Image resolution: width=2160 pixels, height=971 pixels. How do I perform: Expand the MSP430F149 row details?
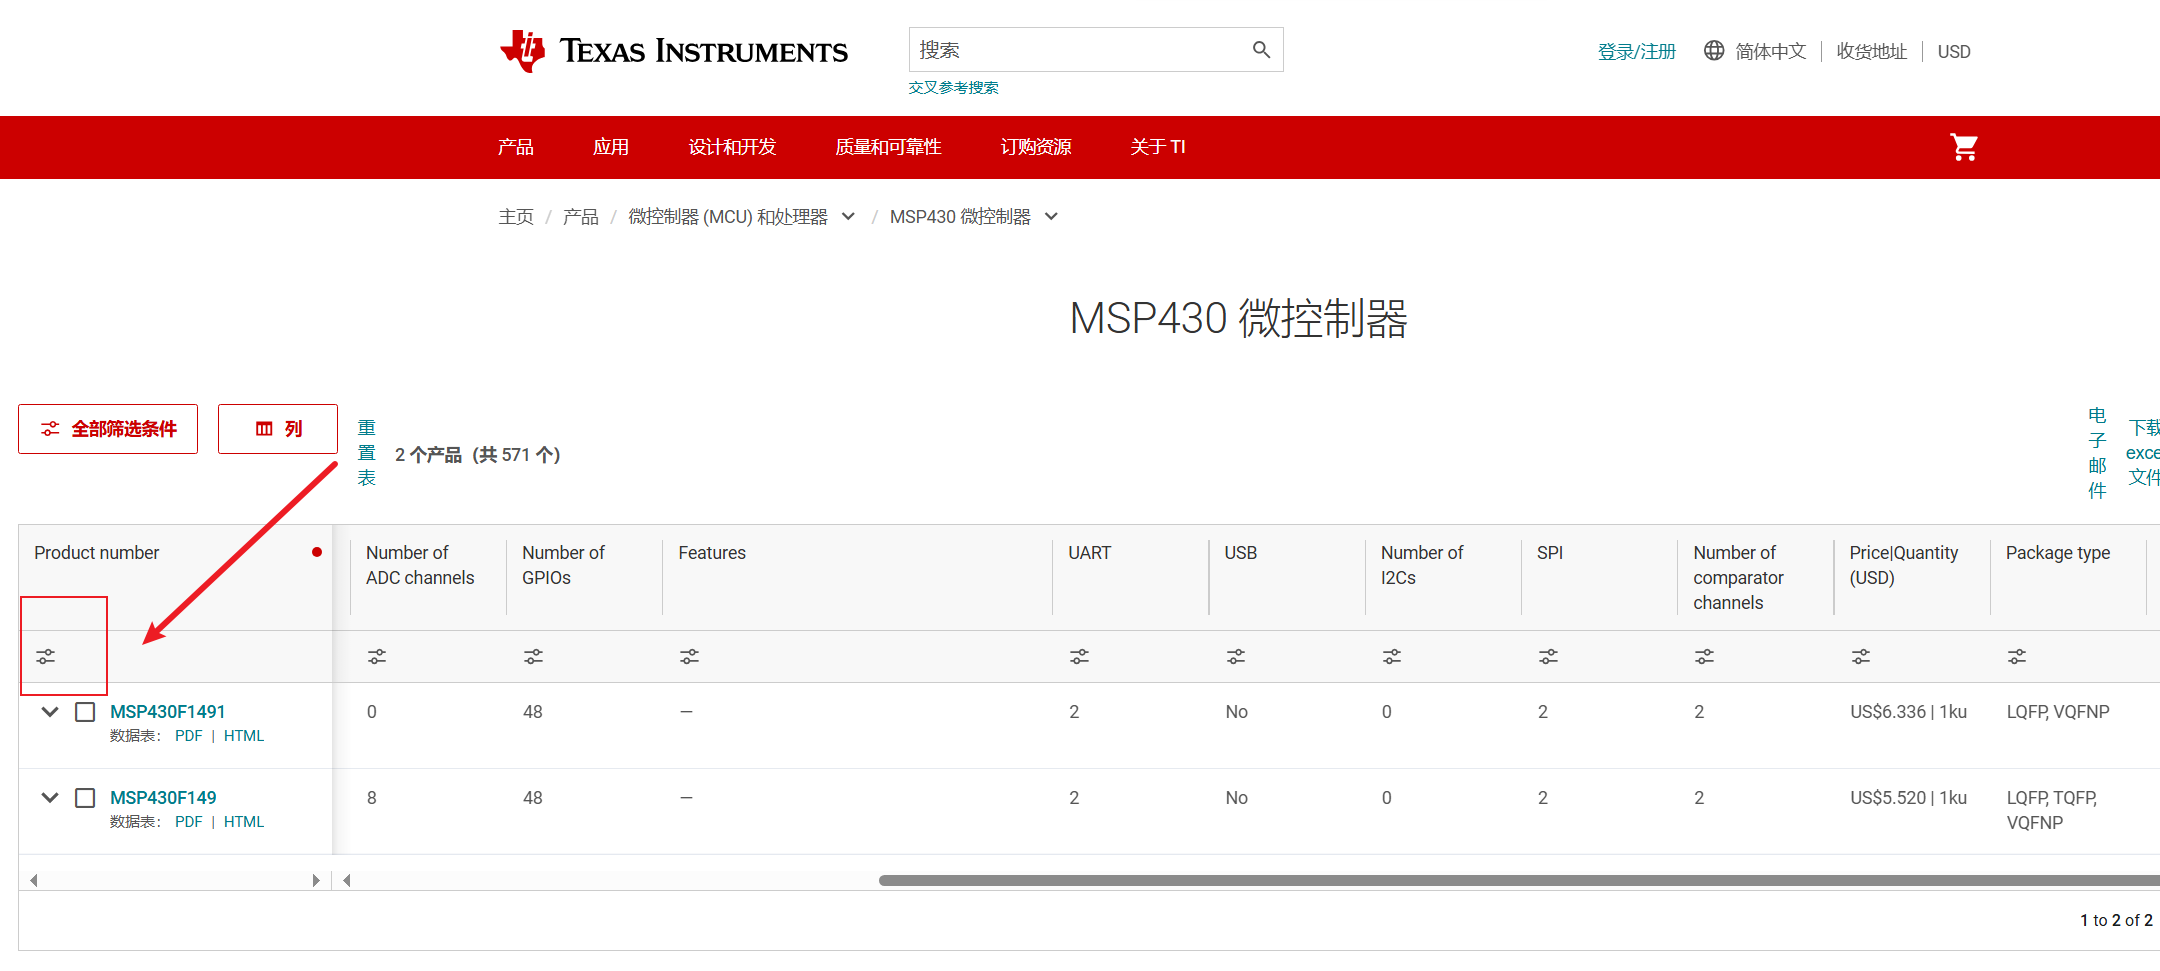50,798
